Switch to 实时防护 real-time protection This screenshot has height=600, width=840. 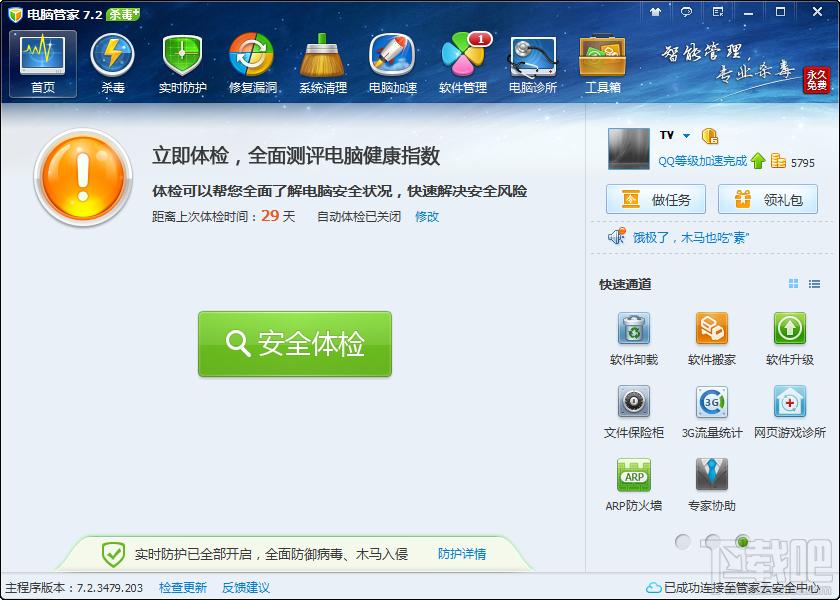(x=182, y=64)
